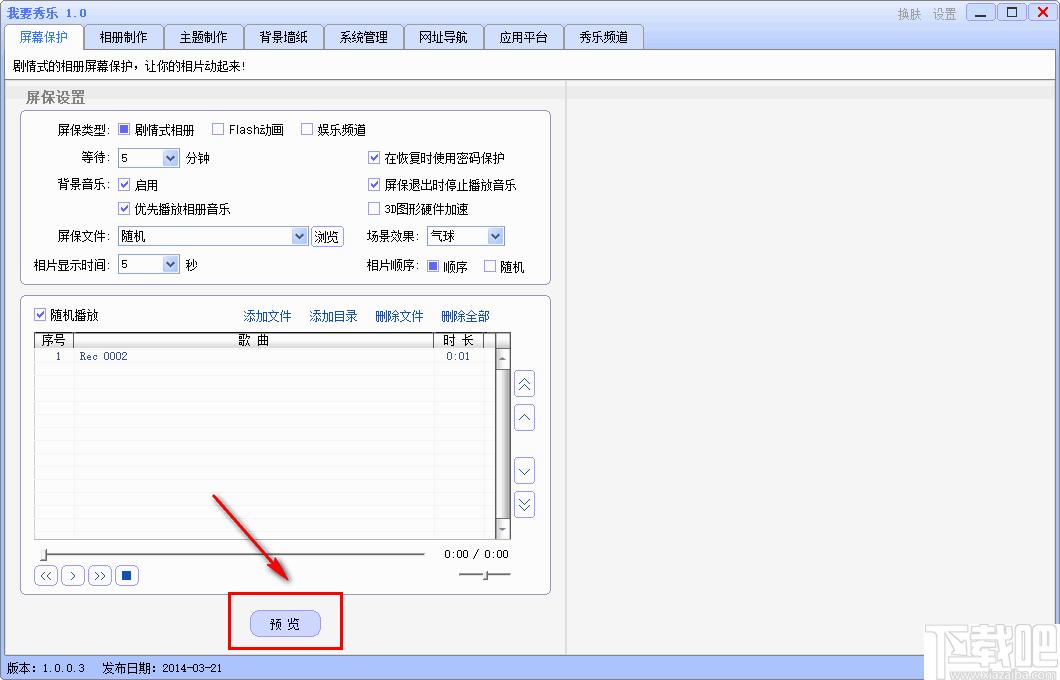Play the current song
Viewport: 1060px width, 680px height.
(x=73, y=576)
